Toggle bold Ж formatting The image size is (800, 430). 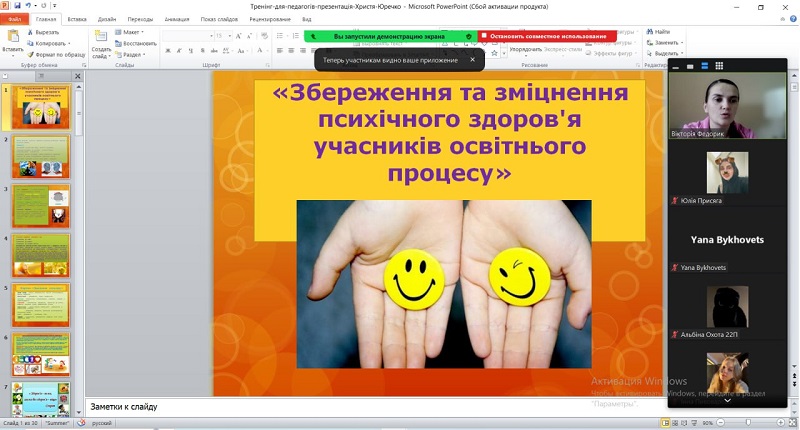tap(168, 50)
